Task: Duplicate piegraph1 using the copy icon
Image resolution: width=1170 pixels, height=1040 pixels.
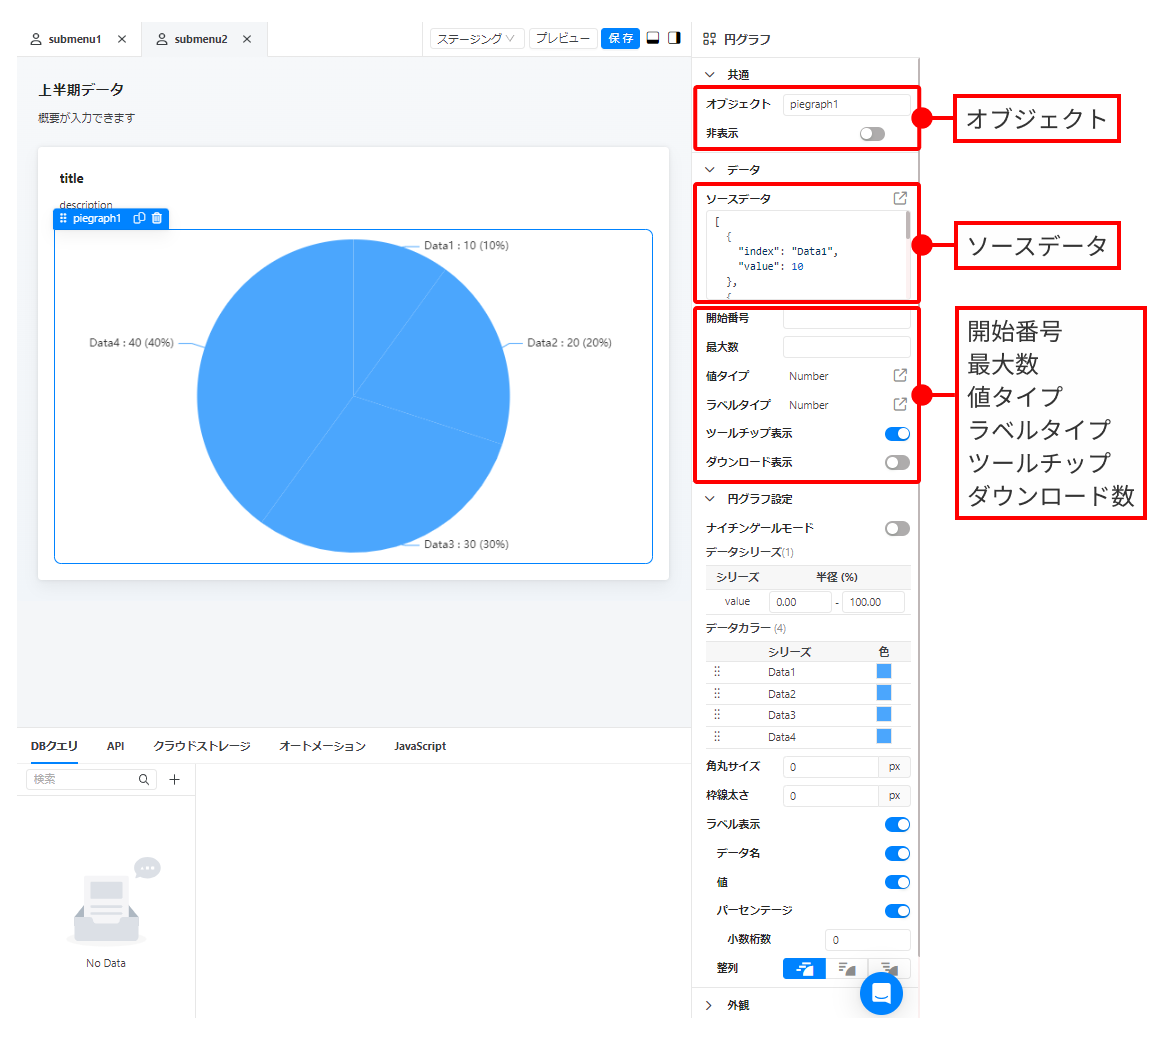Action: (139, 218)
